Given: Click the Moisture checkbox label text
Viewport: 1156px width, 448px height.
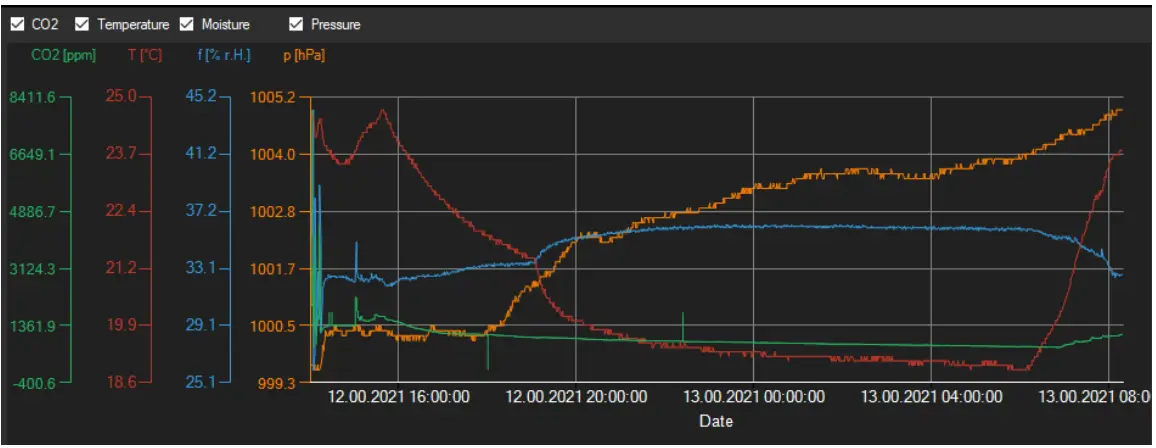Looking at the screenshot, I should point(226,24).
